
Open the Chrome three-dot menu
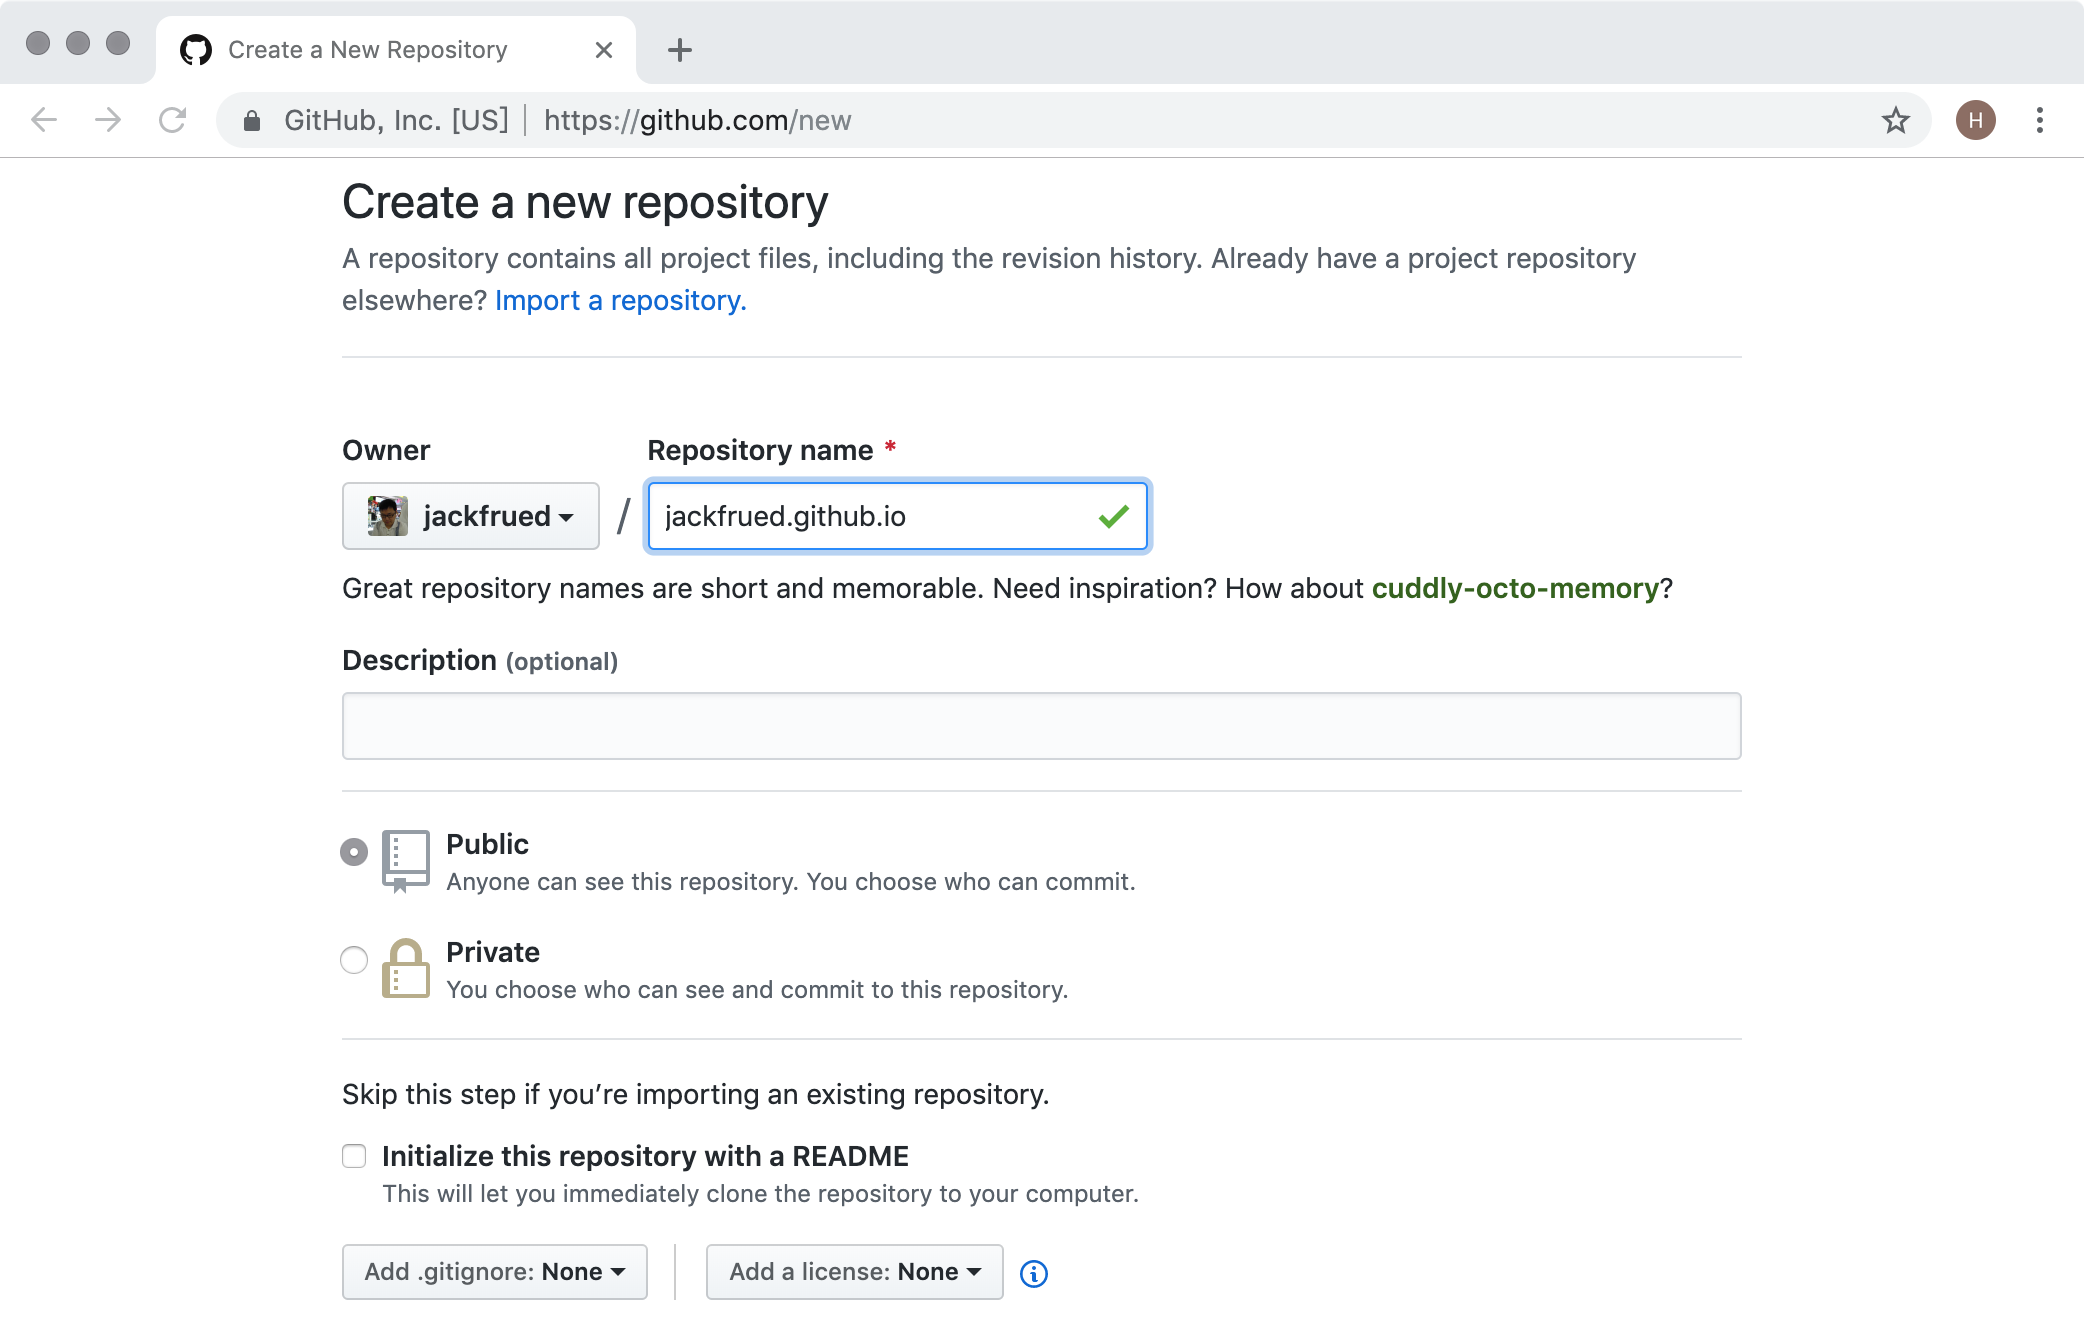coord(2039,121)
